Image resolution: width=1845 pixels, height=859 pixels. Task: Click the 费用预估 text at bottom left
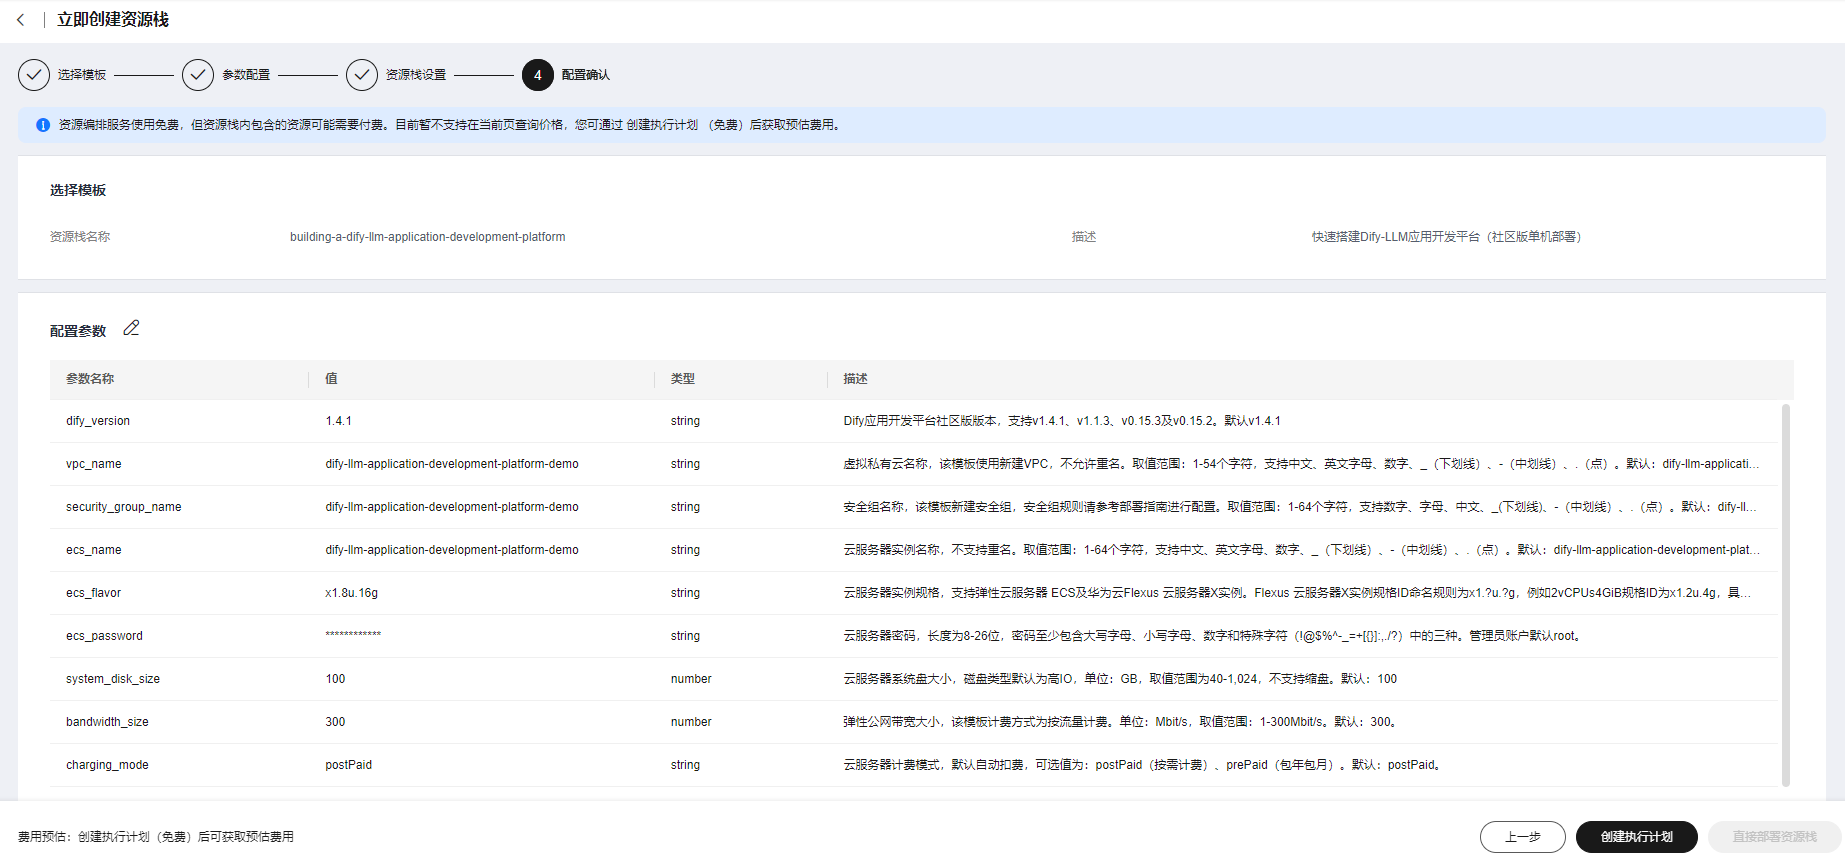(x=156, y=837)
